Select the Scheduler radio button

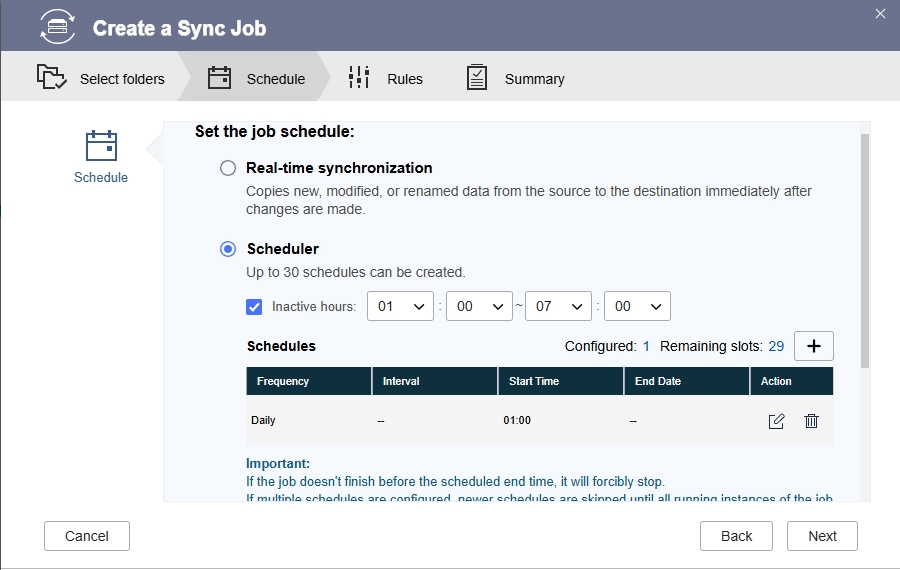coord(228,249)
